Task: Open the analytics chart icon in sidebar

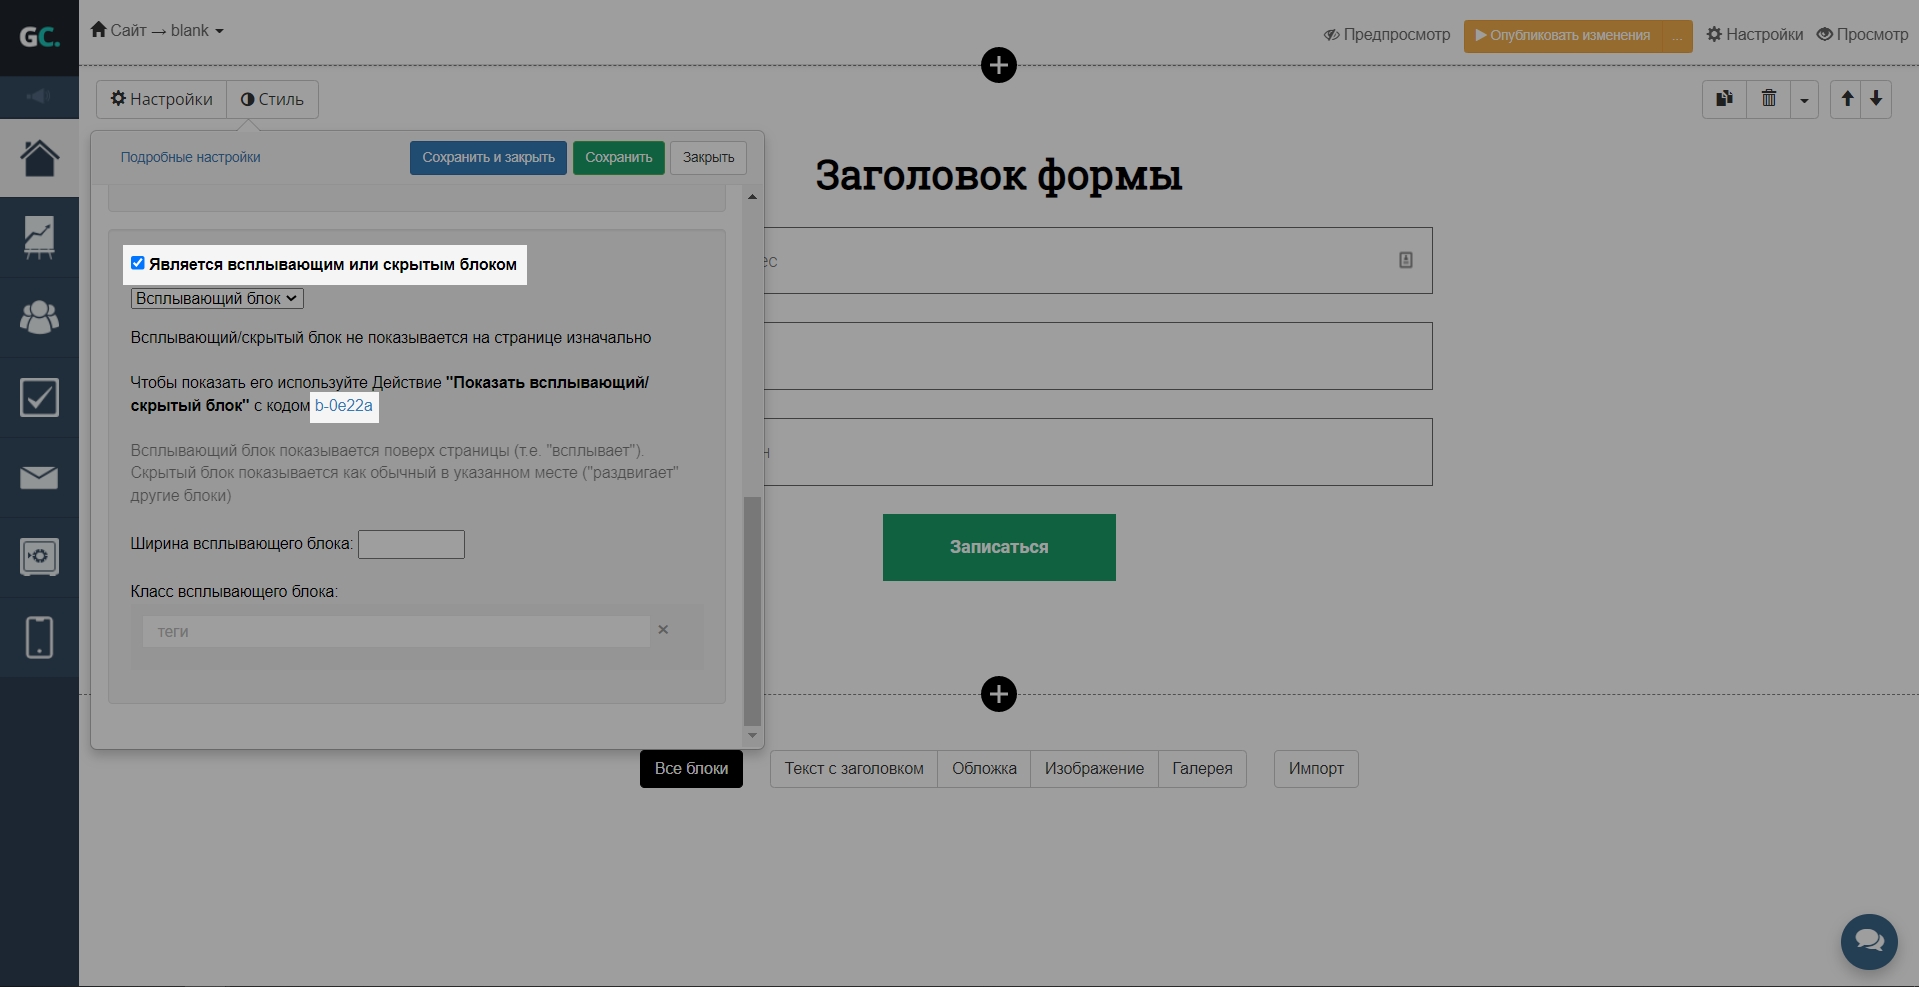Action: click(x=39, y=238)
